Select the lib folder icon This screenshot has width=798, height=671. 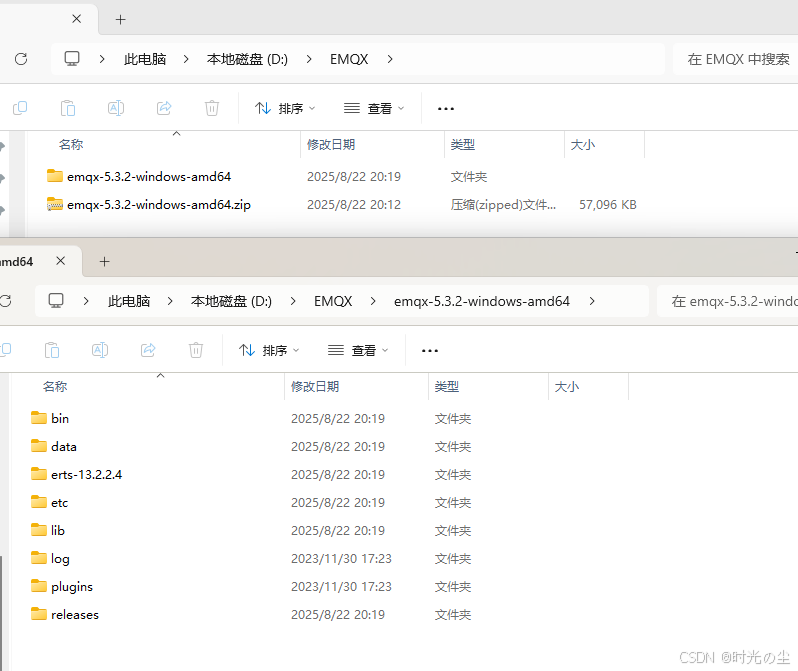pos(39,530)
